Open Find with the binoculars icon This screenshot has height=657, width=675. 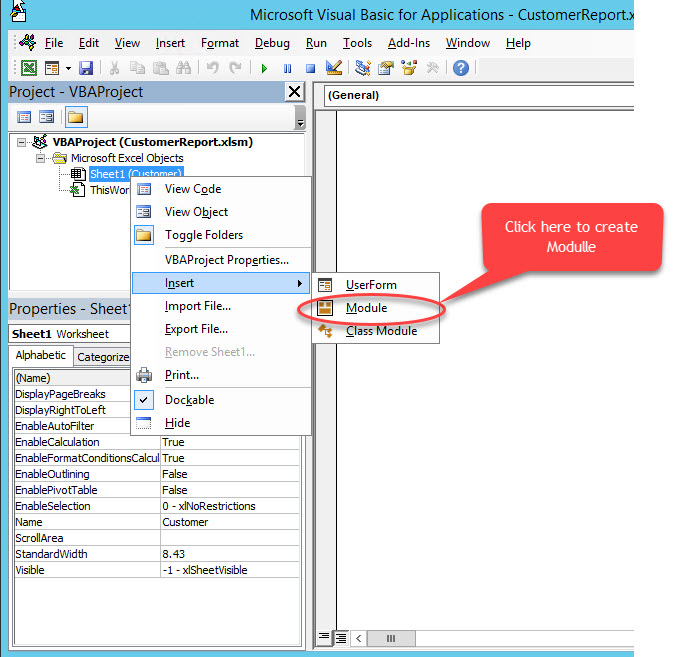click(x=183, y=68)
